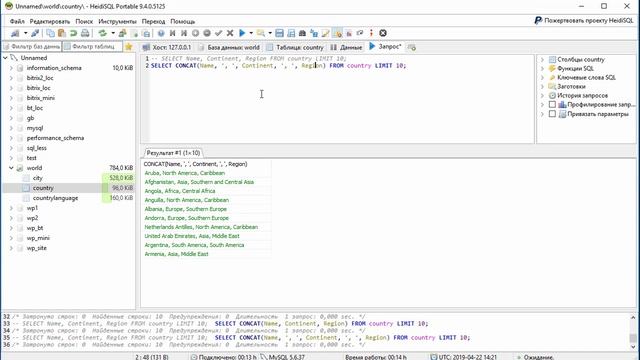The width and height of the screenshot is (640, 360).
Task: Switch to the База данных: world tab
Action: [229, 47]
